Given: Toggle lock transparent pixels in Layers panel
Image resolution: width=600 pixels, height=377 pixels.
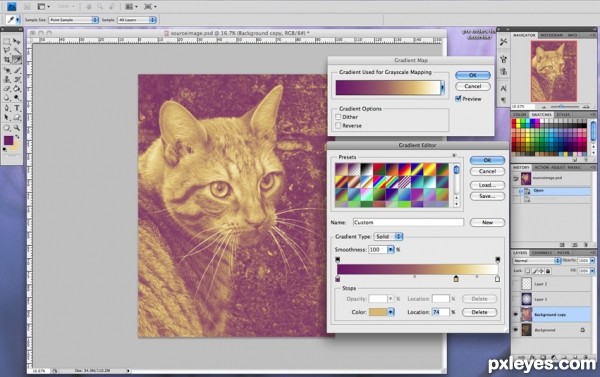Looking at the screenshot, I should click(528, 271).
